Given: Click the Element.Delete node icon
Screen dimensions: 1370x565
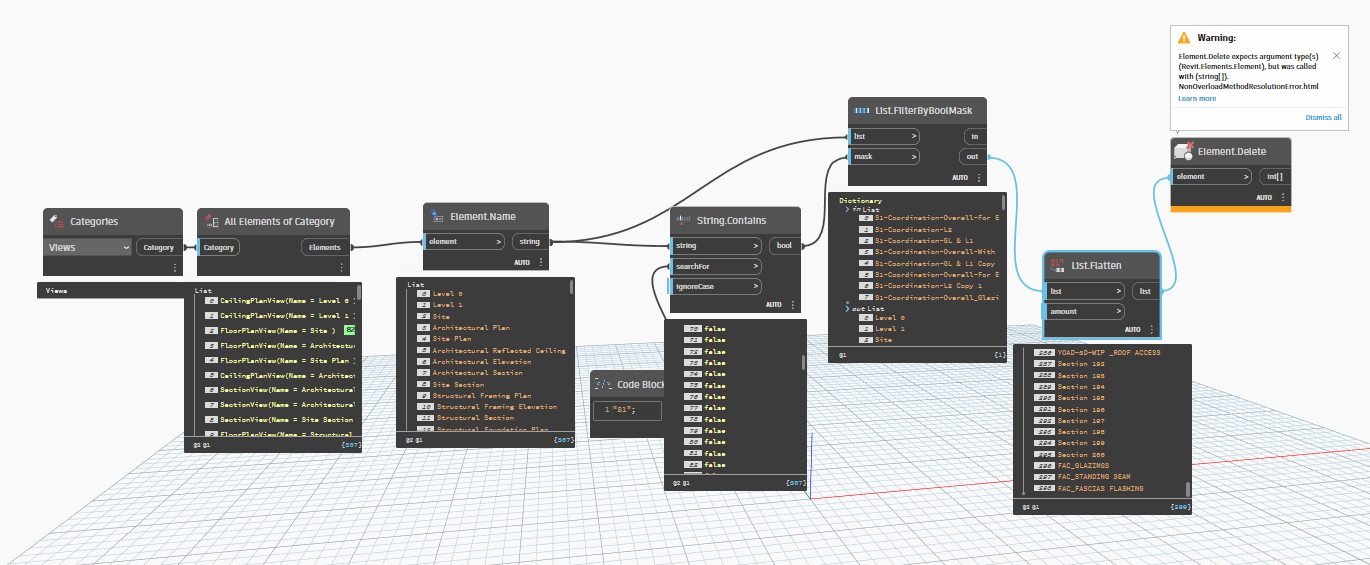Looking at the screenshot, I should (x=1183, y=152).
